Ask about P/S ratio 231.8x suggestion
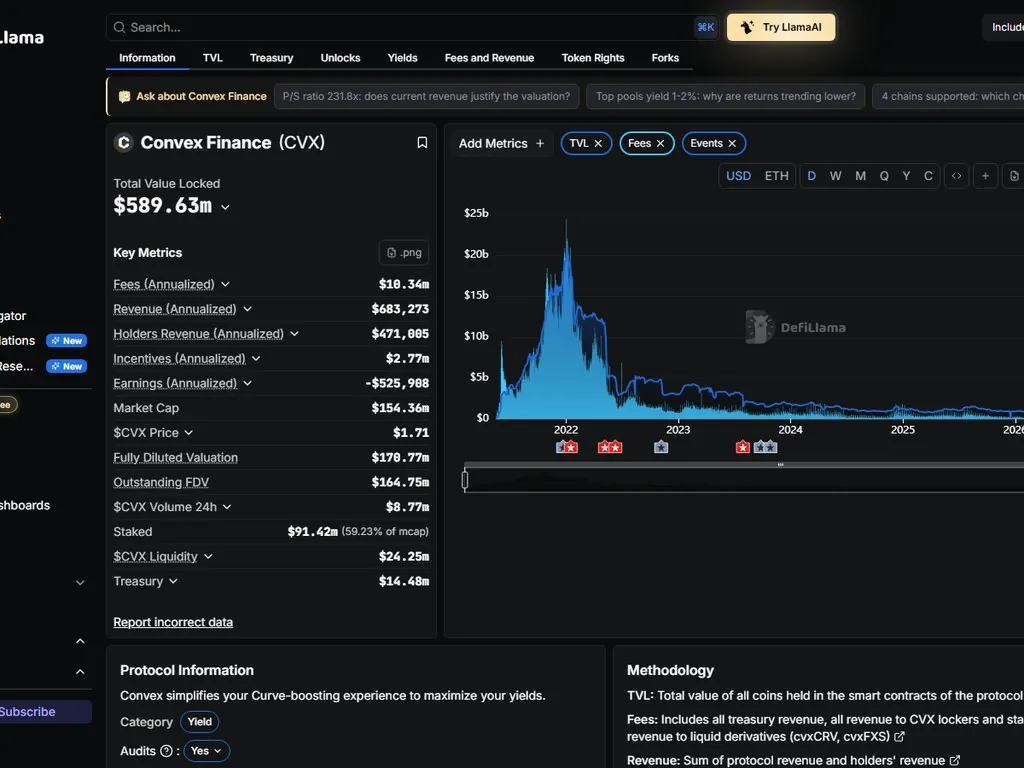 426,97
